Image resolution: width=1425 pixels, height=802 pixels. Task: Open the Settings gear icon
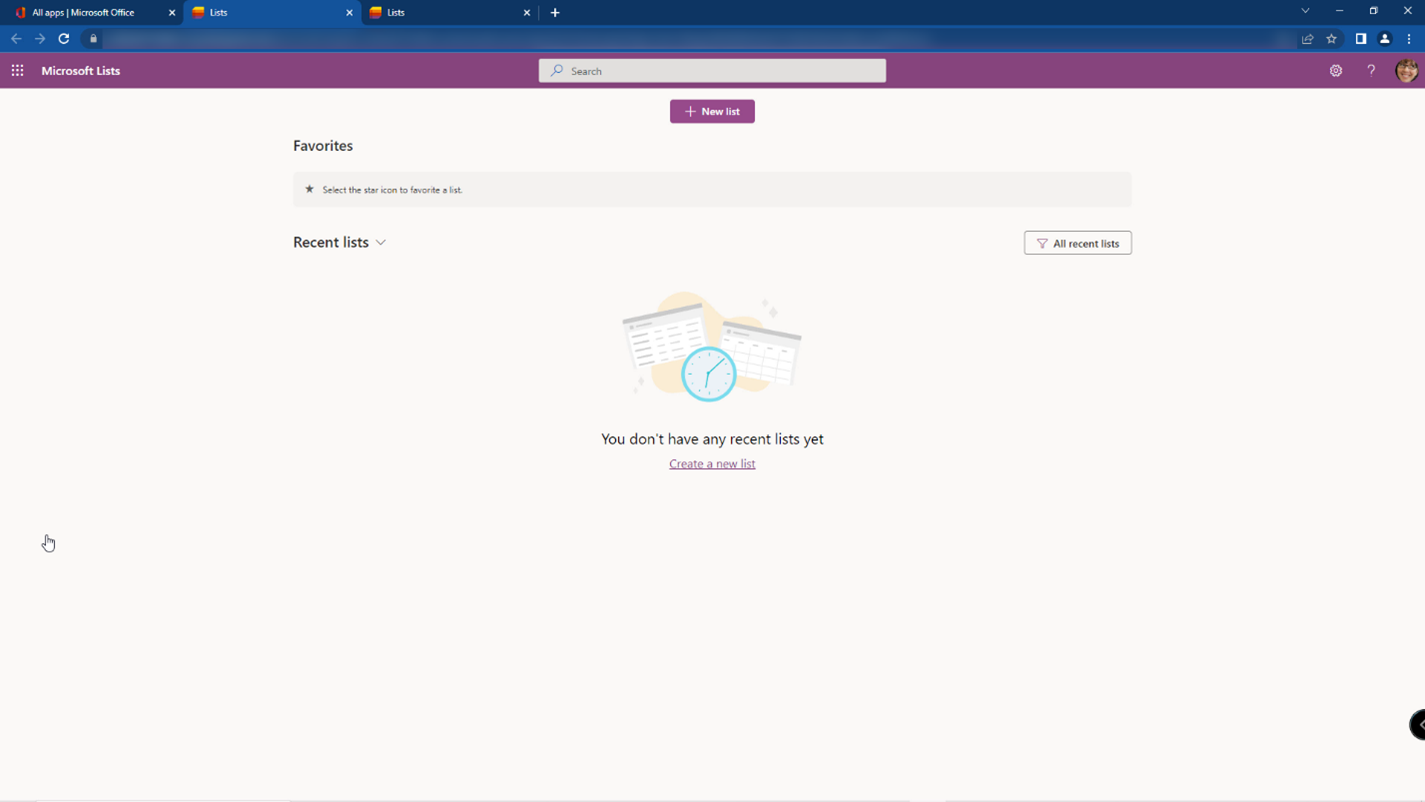point(1336,71)
